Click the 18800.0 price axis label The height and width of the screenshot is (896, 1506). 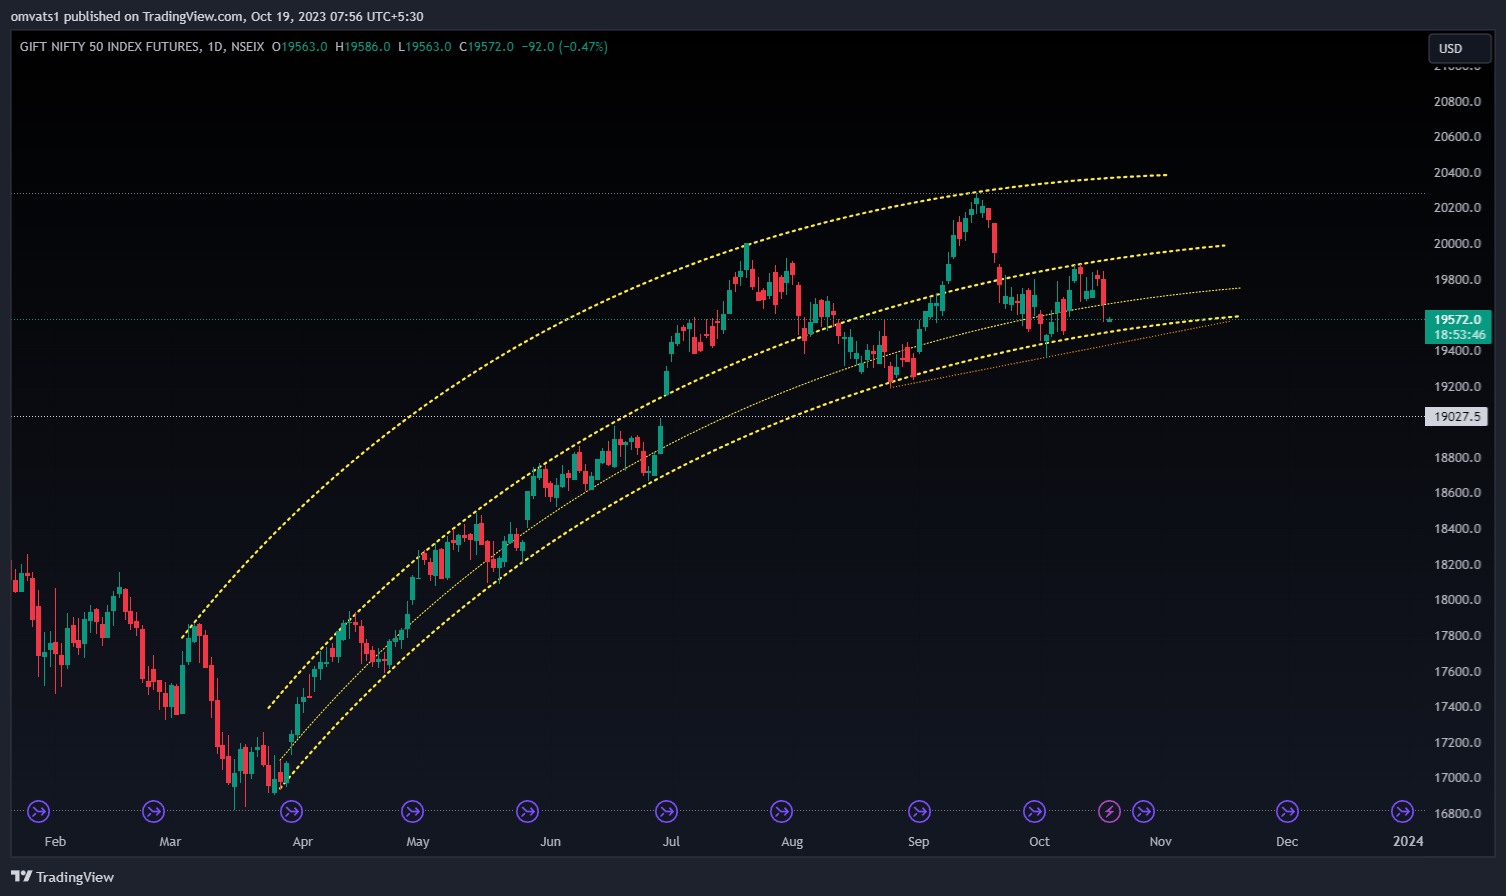click(1457, 457)
